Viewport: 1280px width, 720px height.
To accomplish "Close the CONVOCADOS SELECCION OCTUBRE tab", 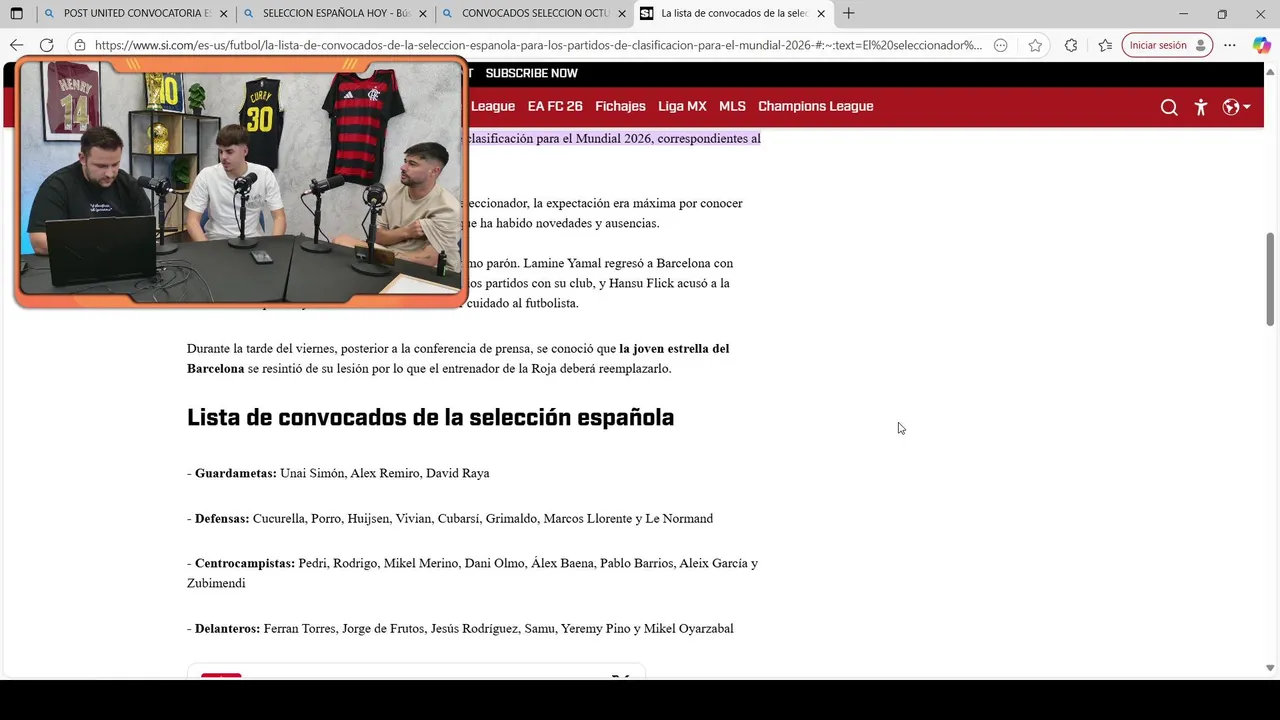I will [622, 14].
